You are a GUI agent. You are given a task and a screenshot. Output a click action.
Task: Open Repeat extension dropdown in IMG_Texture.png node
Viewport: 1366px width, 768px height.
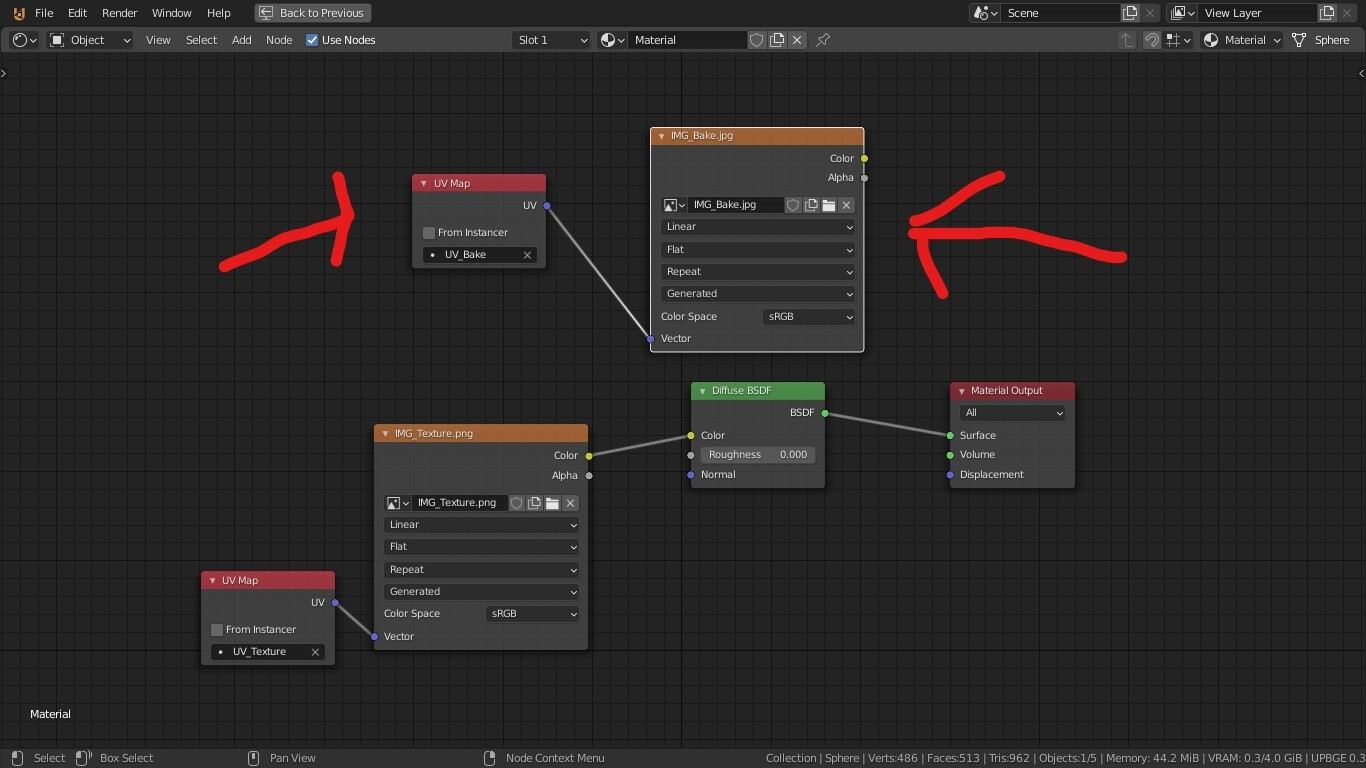(481, 570)
